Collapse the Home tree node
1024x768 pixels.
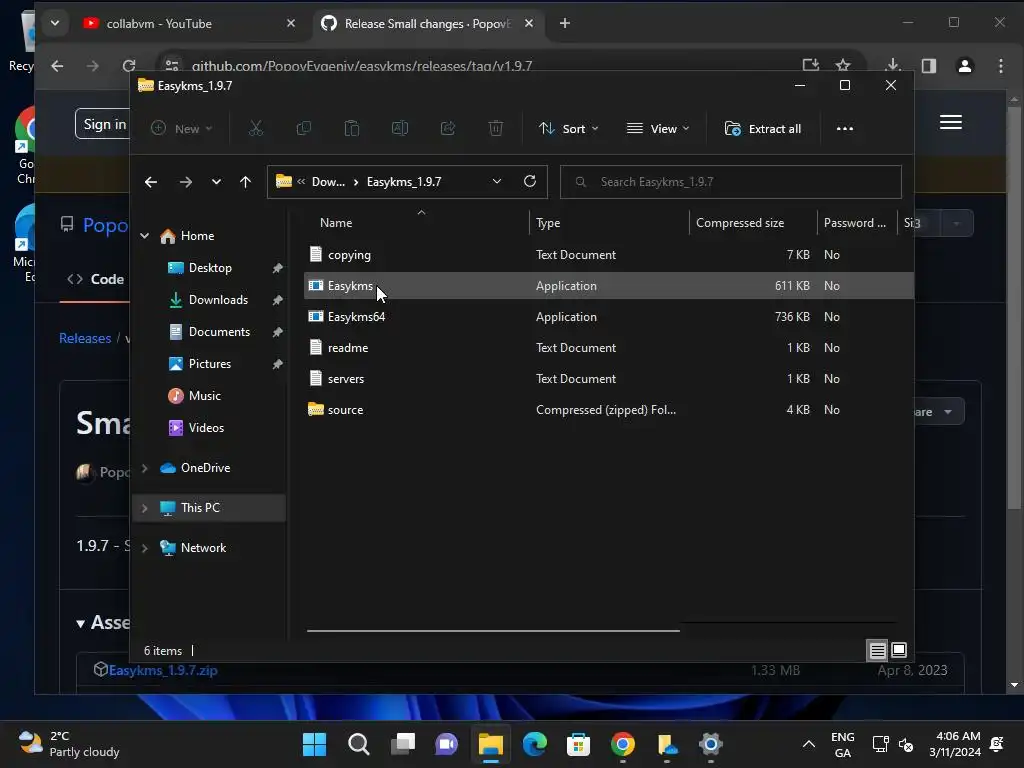[x=144, y=236]
